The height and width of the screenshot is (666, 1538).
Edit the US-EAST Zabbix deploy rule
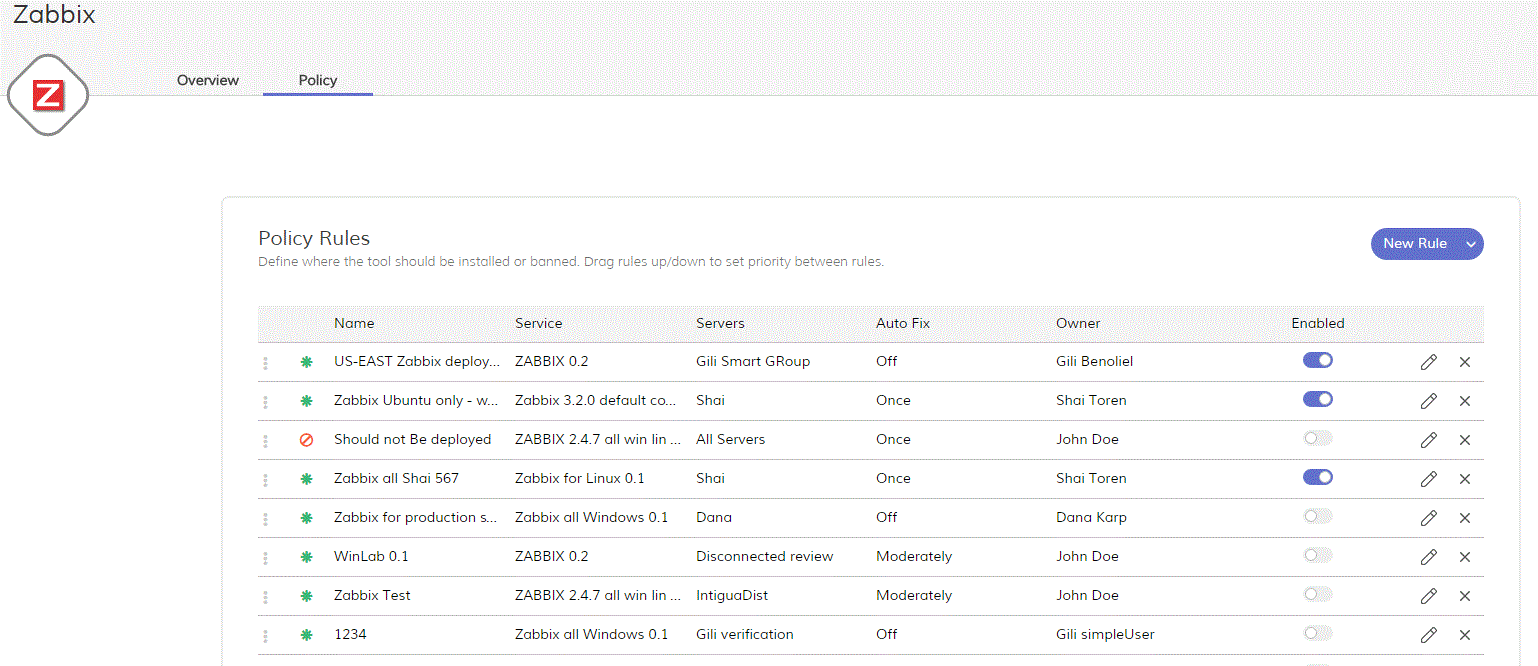(1429, 362)
